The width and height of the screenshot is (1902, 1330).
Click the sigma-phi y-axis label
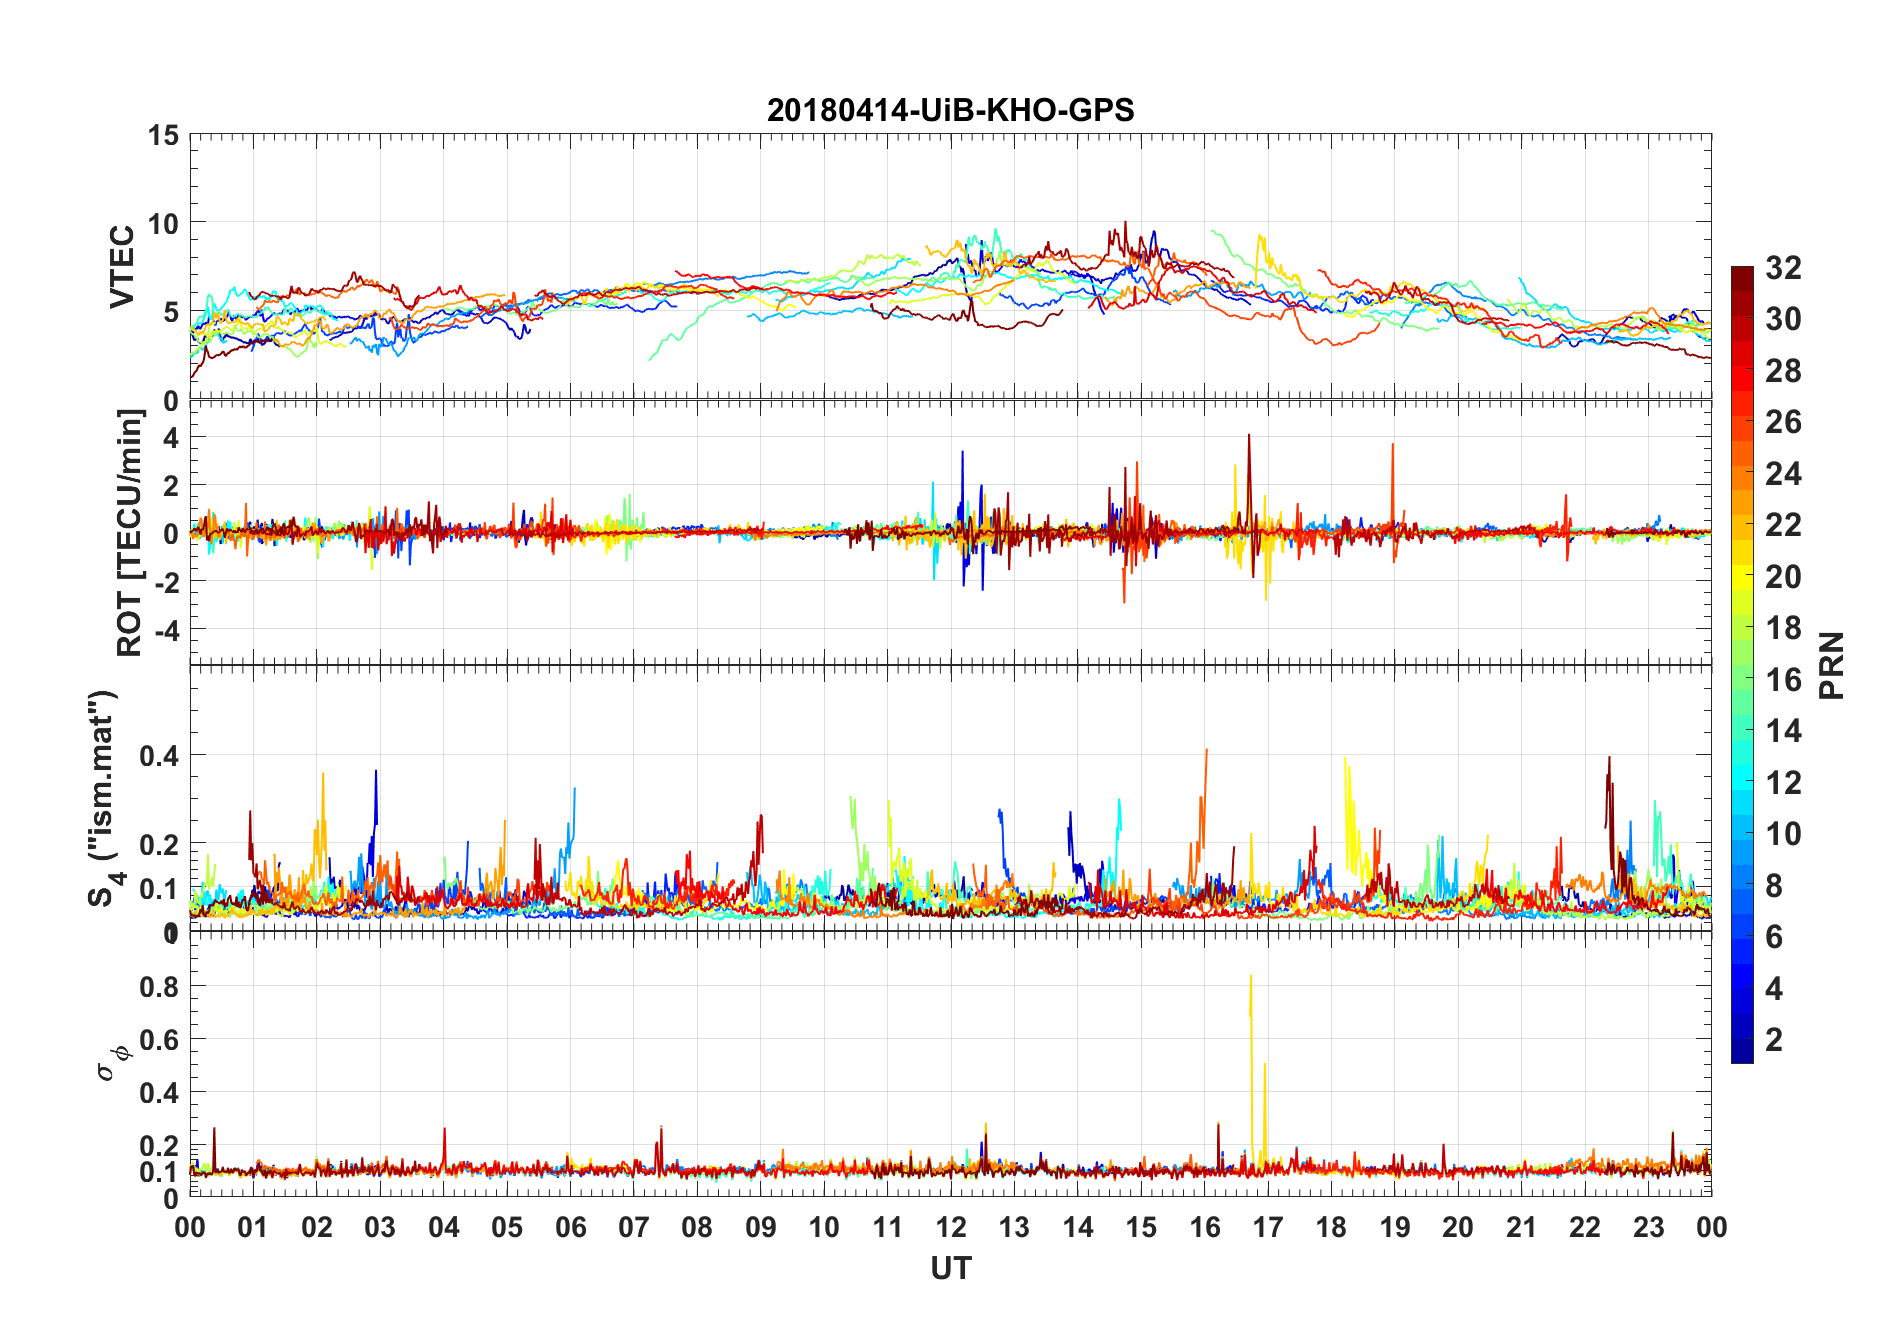(113, 1063)
